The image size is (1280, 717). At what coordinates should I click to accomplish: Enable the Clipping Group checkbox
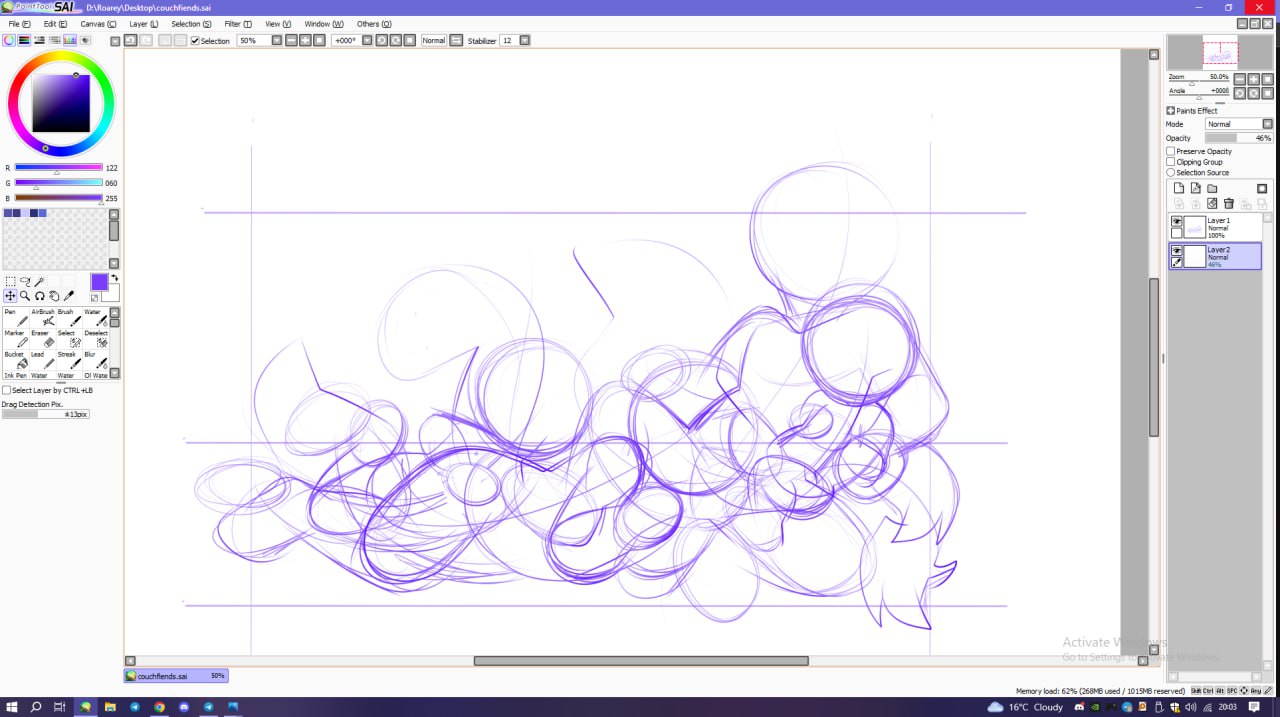click(1171, 162)
